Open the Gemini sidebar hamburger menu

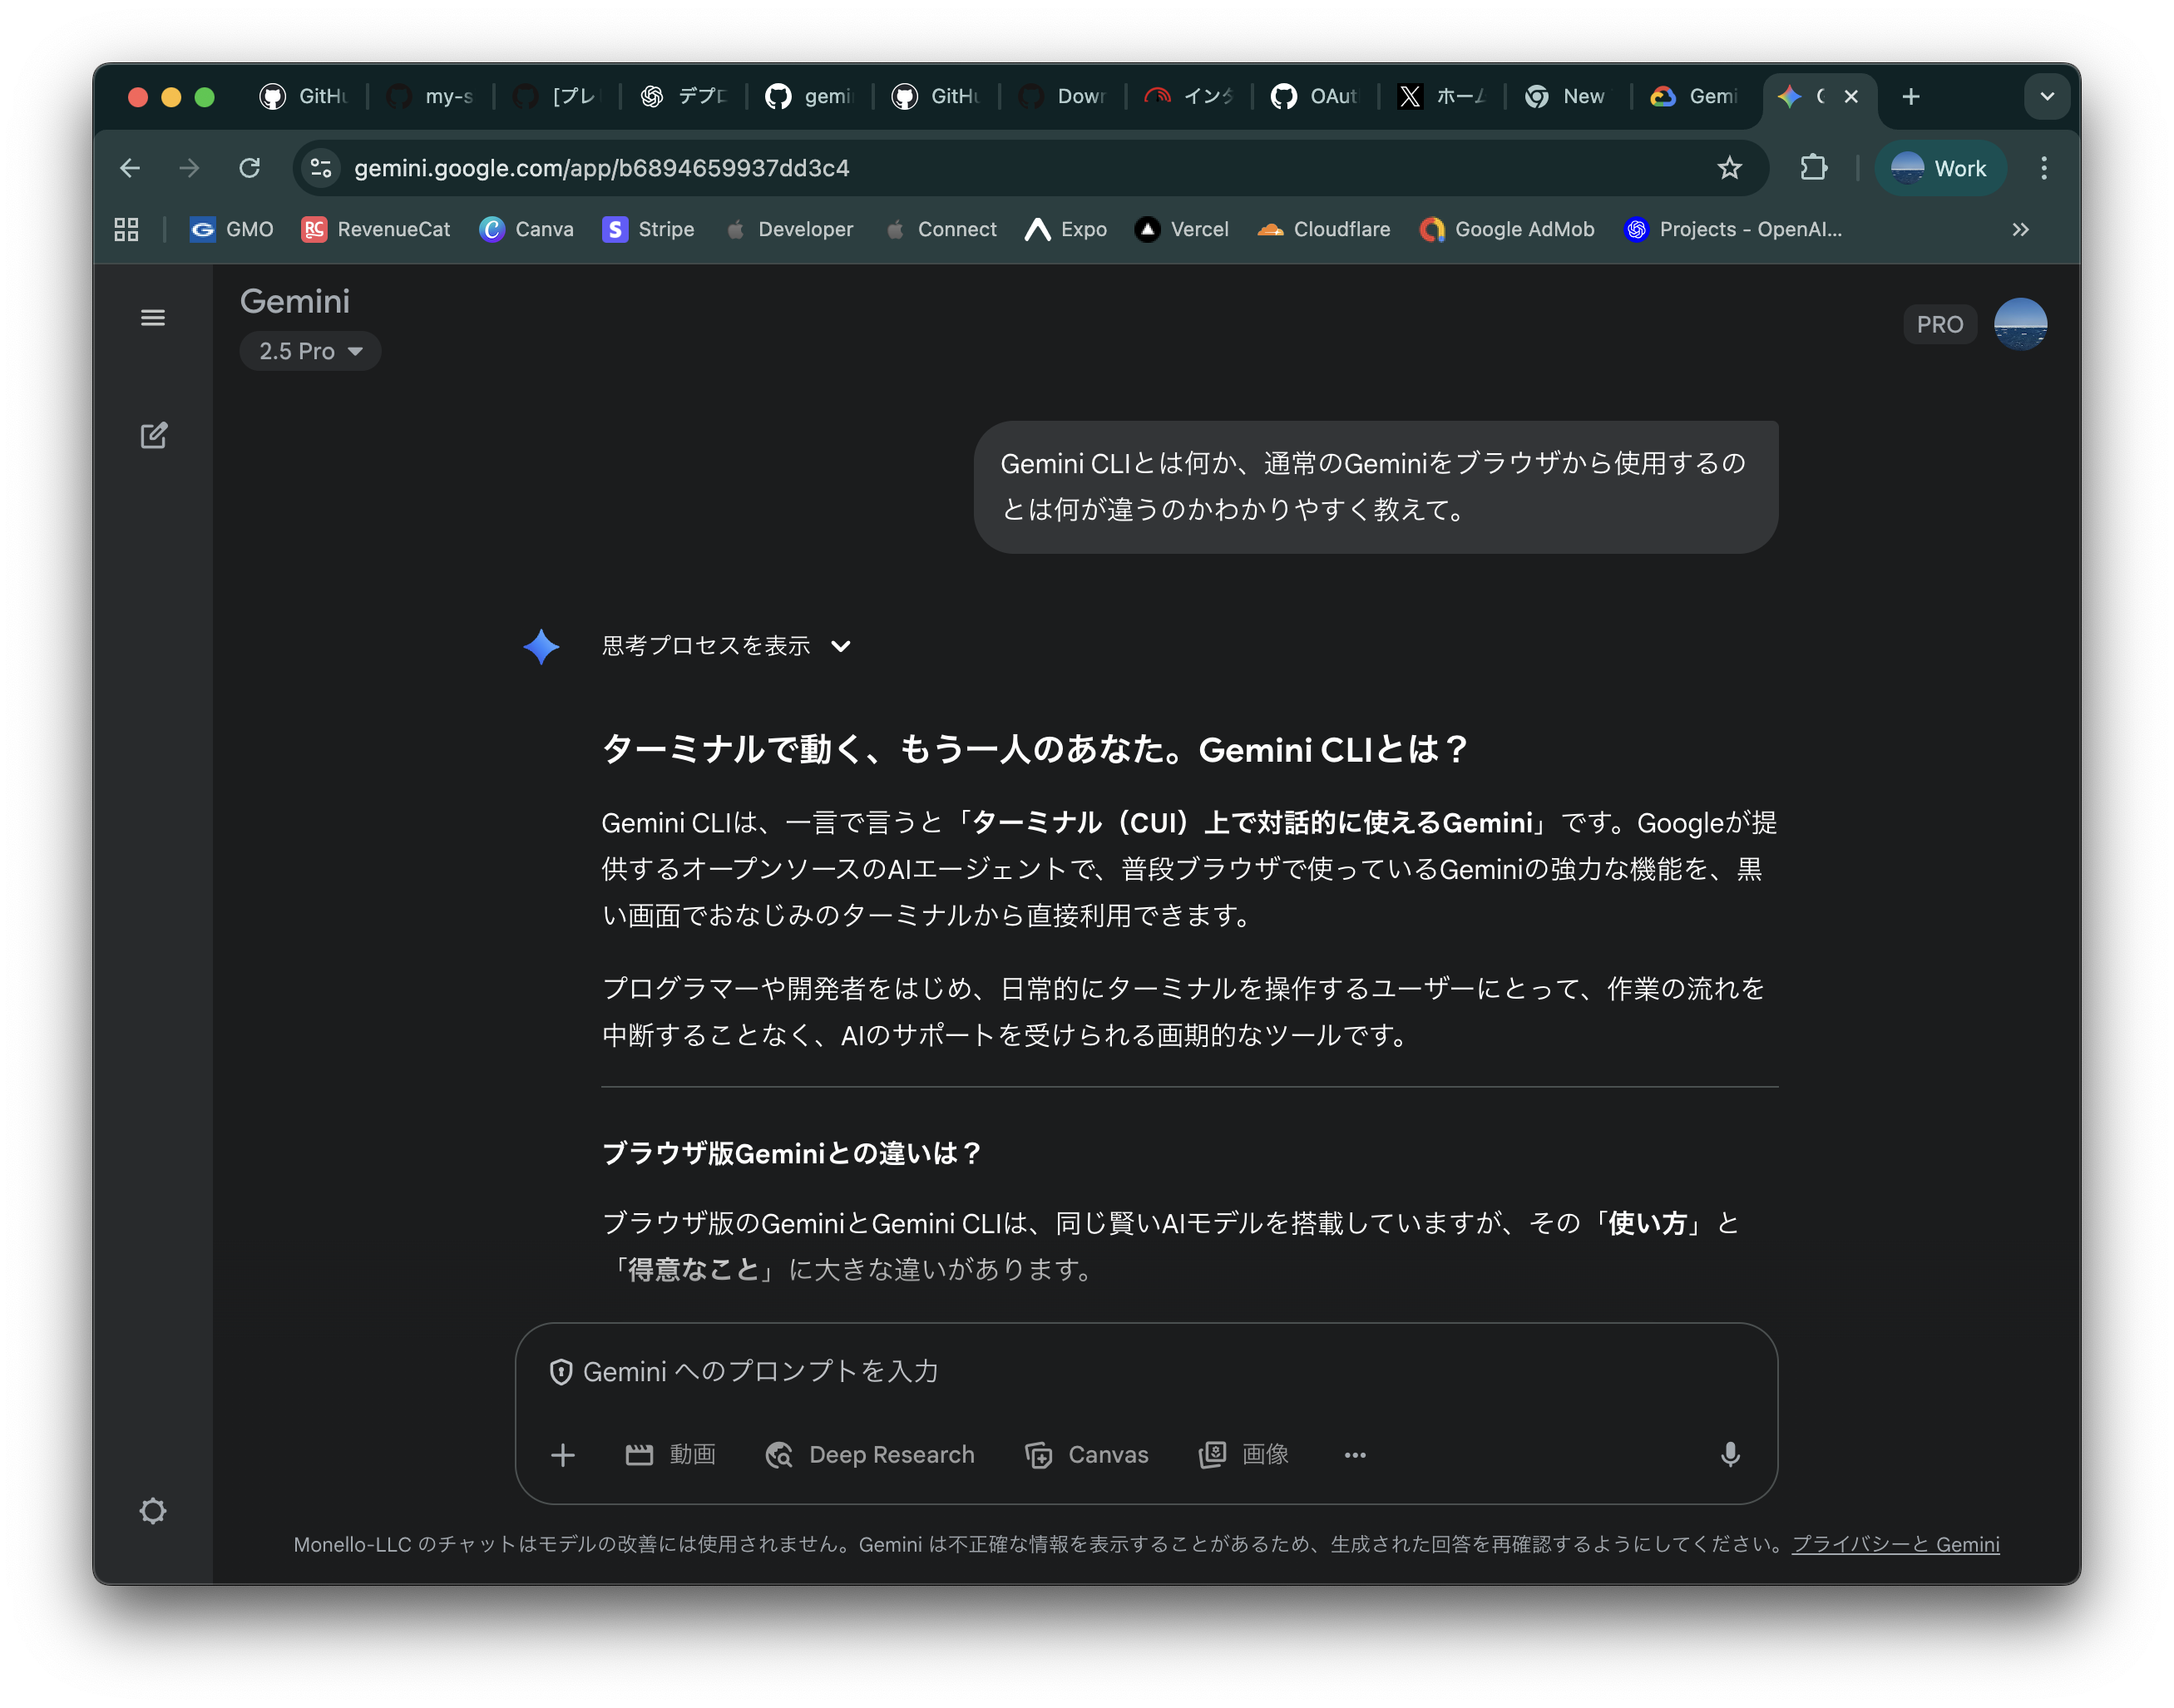[153, 318]
